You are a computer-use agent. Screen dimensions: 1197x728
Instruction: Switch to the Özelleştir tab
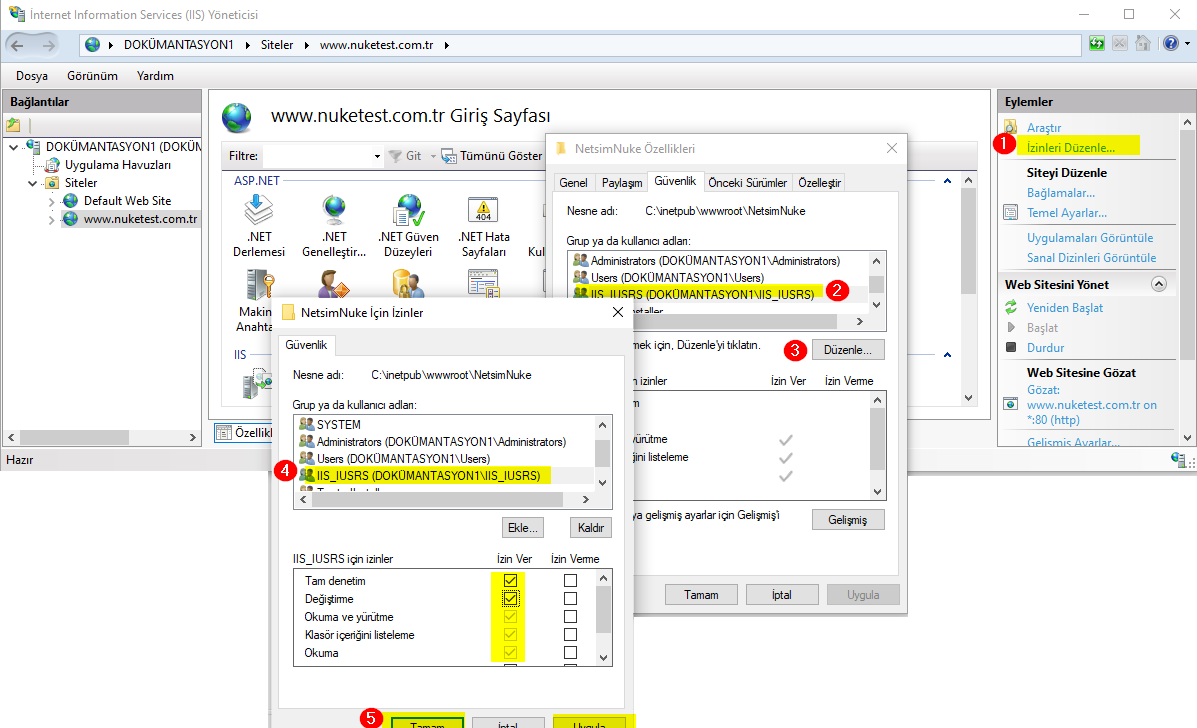(819, 182)
